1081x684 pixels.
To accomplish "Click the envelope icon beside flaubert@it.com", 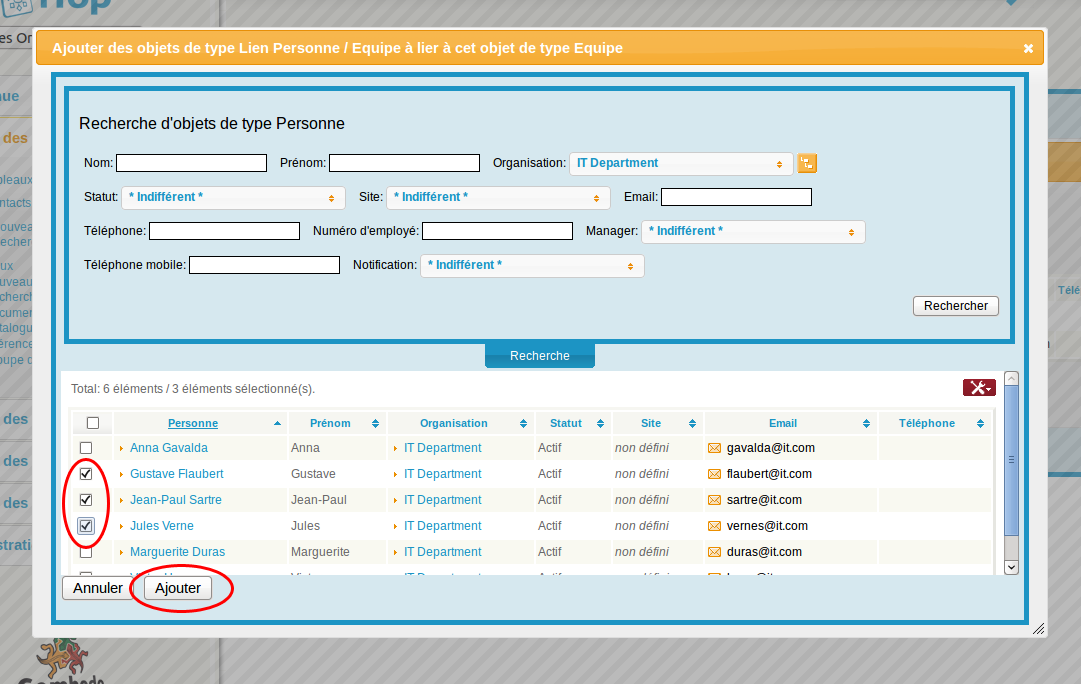I will 714,474.
